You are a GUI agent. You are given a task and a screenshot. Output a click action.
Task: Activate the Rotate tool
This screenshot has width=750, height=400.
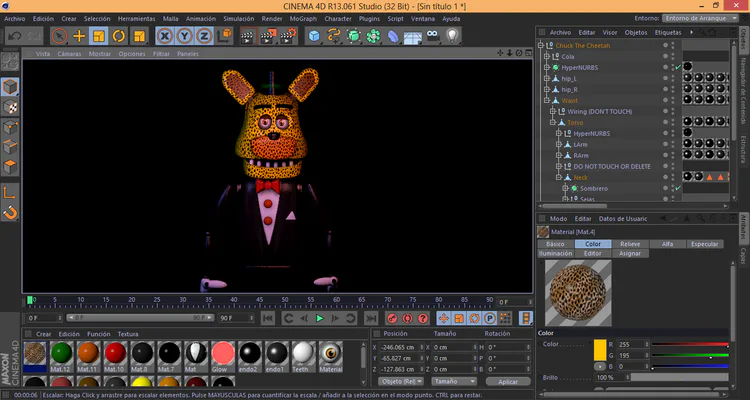click(119, 36)
